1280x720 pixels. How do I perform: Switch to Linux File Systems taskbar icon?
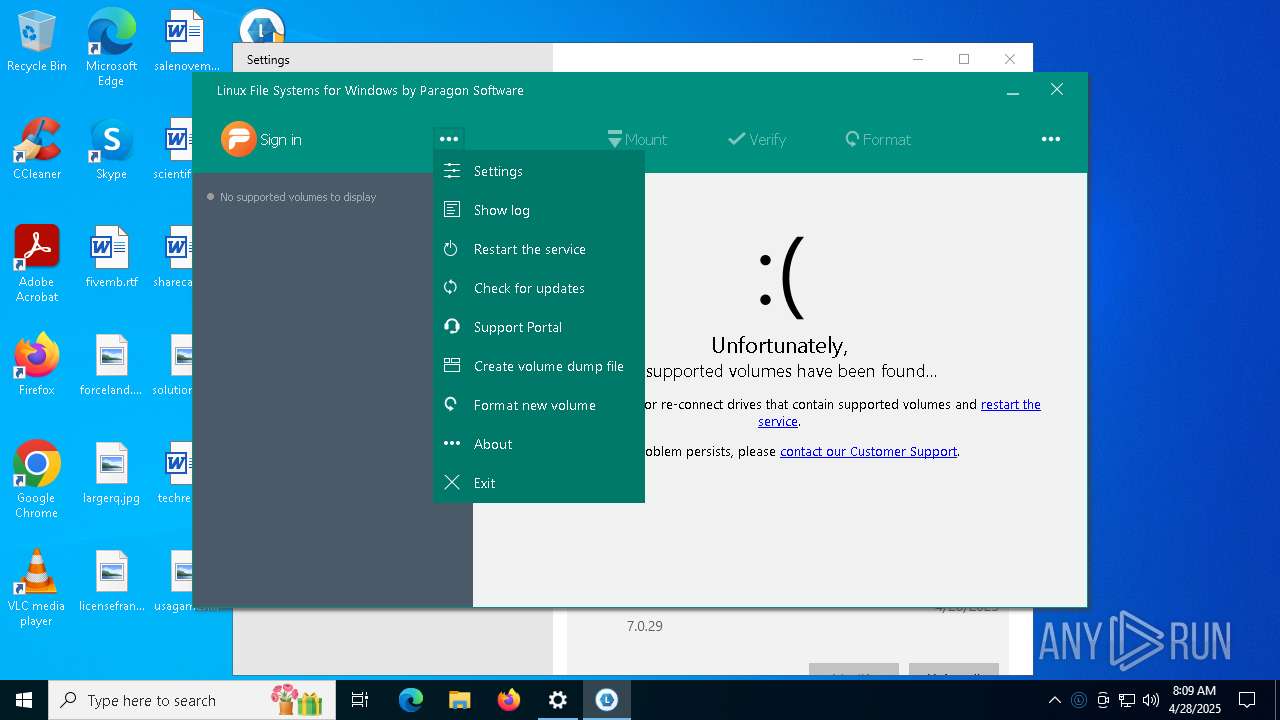[x=607, y=700]
